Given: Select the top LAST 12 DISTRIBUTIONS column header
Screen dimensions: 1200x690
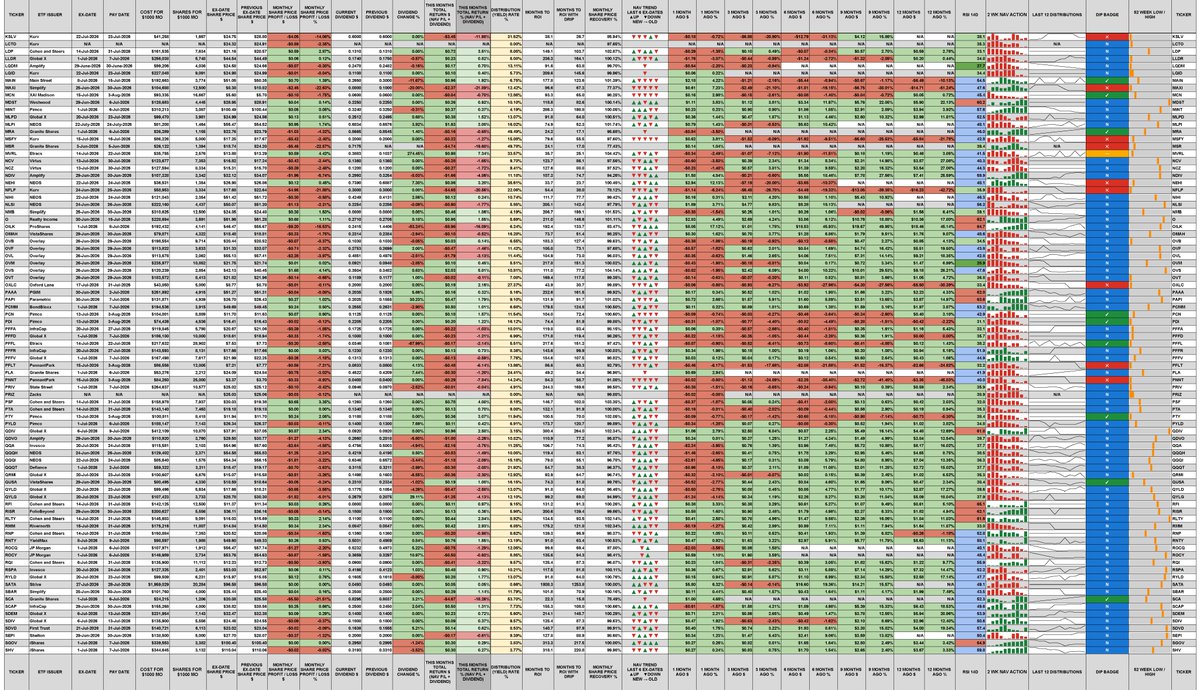Looking at the screenshot, I should pos(1057,15).
